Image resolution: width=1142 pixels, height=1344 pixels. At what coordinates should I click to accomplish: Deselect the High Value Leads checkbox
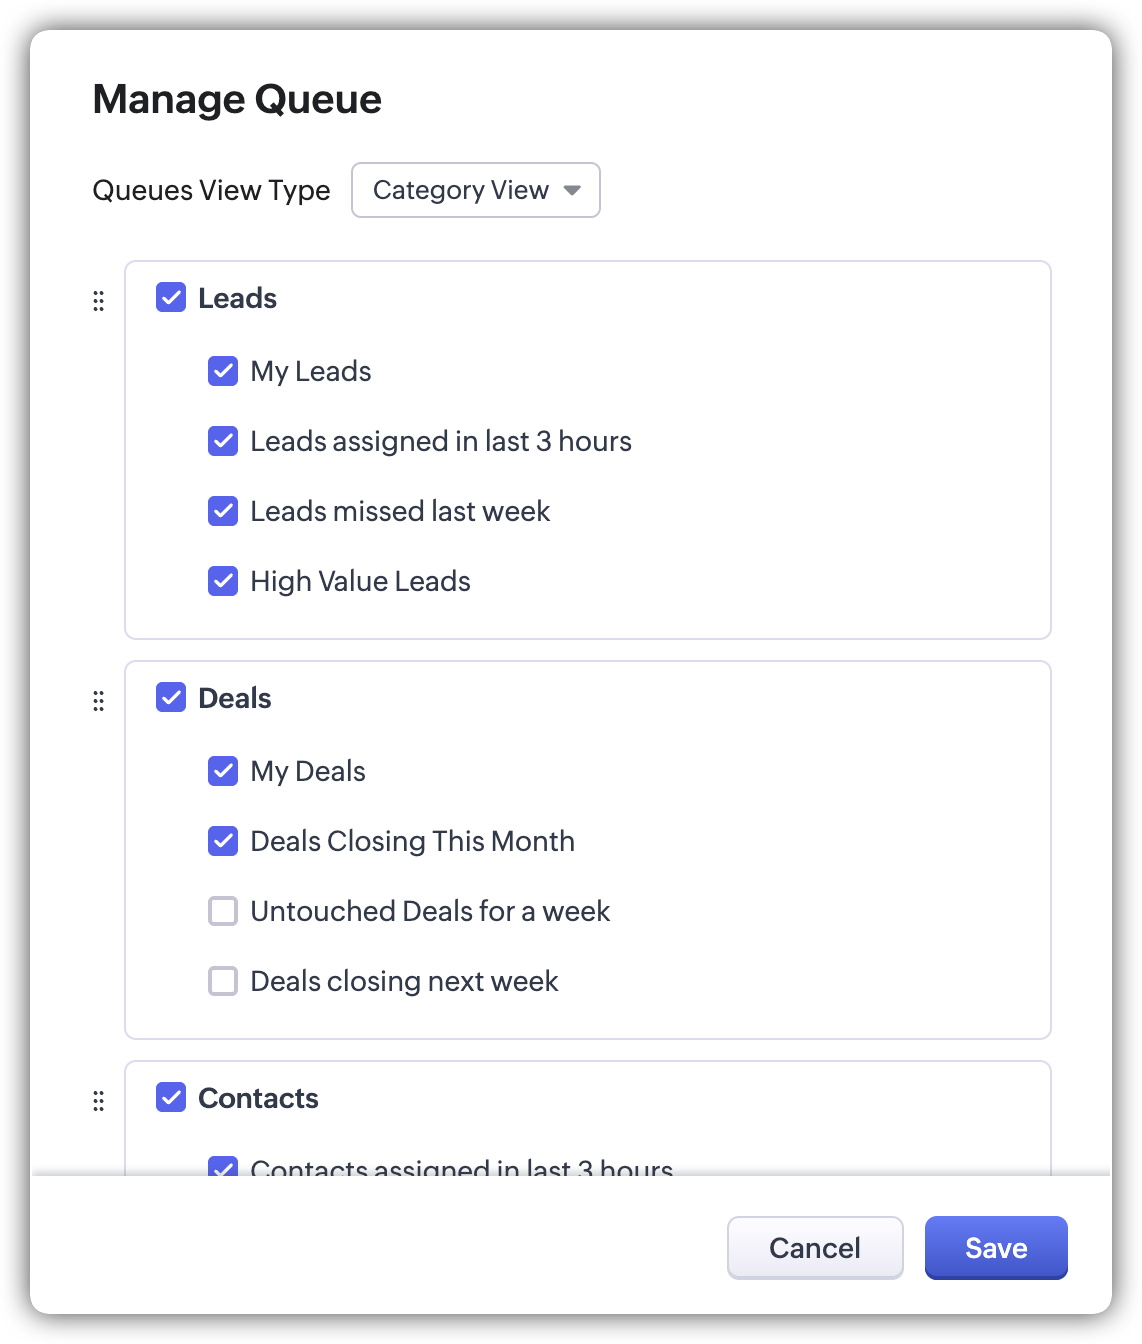coord(223,581)
